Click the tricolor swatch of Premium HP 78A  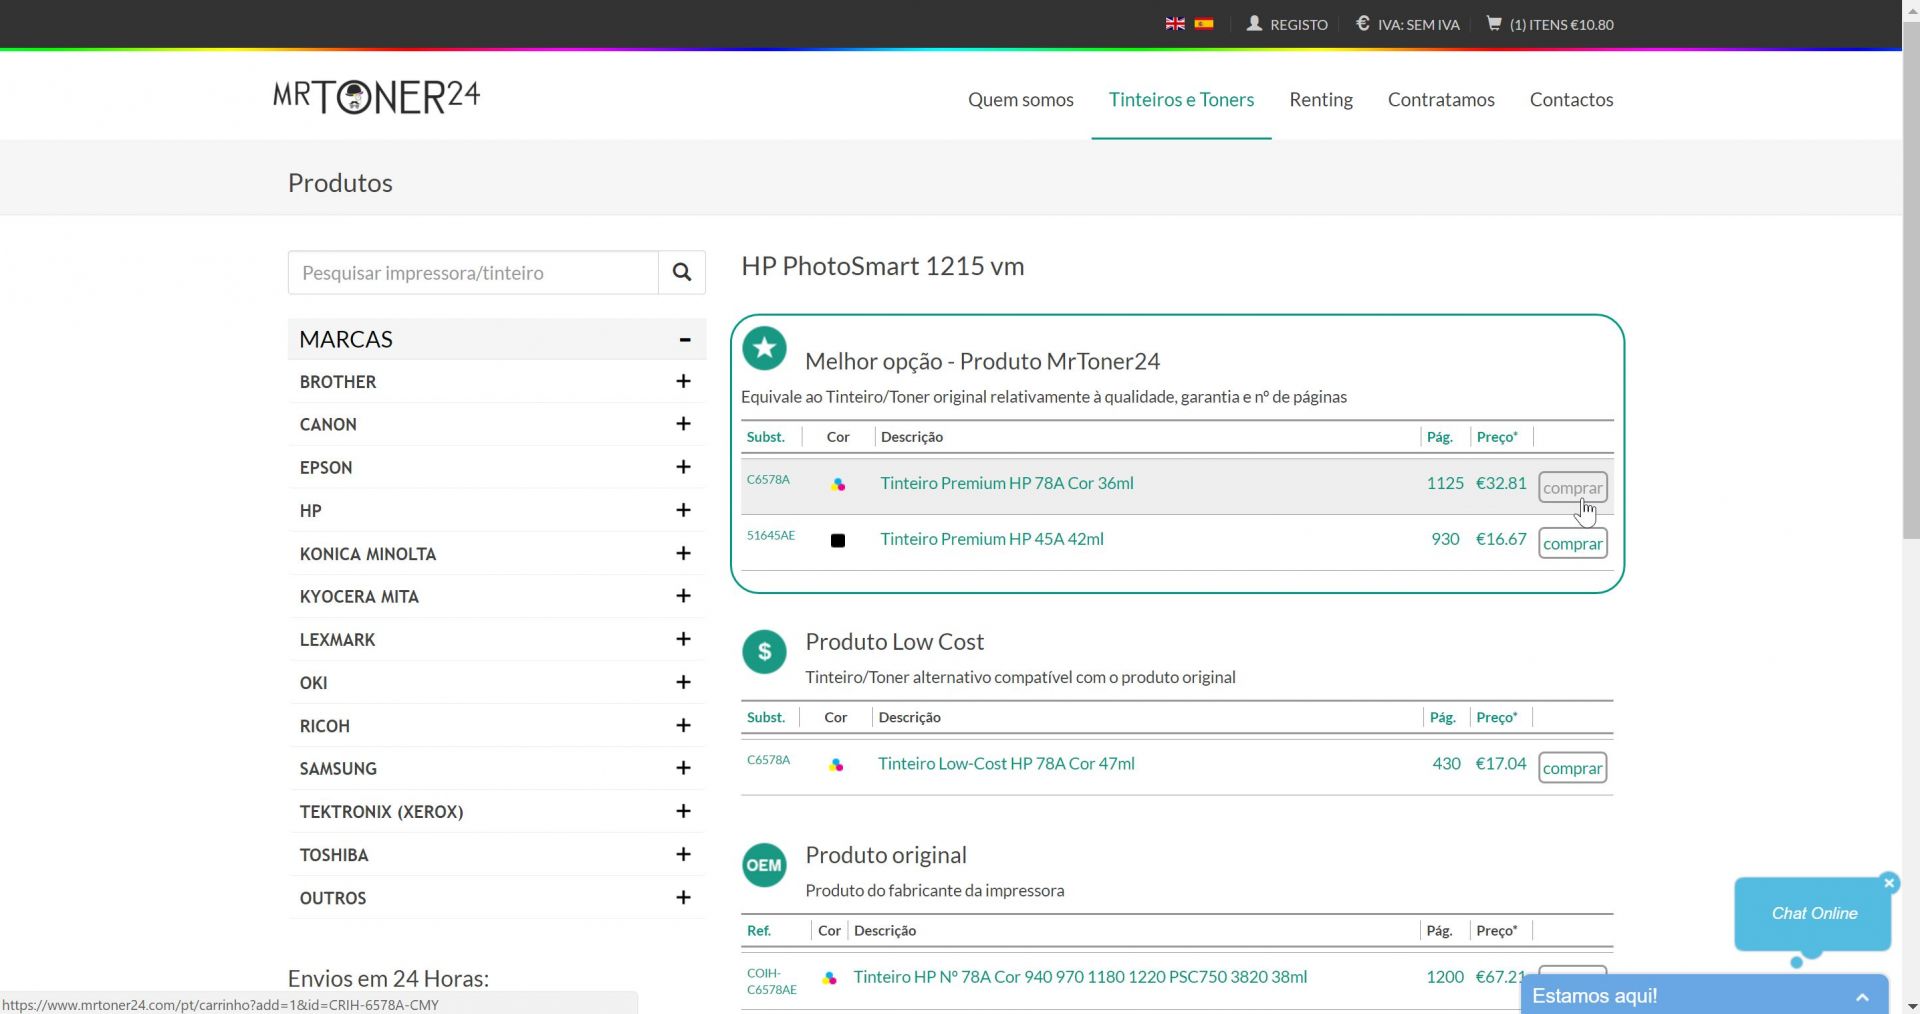[838, 484]
